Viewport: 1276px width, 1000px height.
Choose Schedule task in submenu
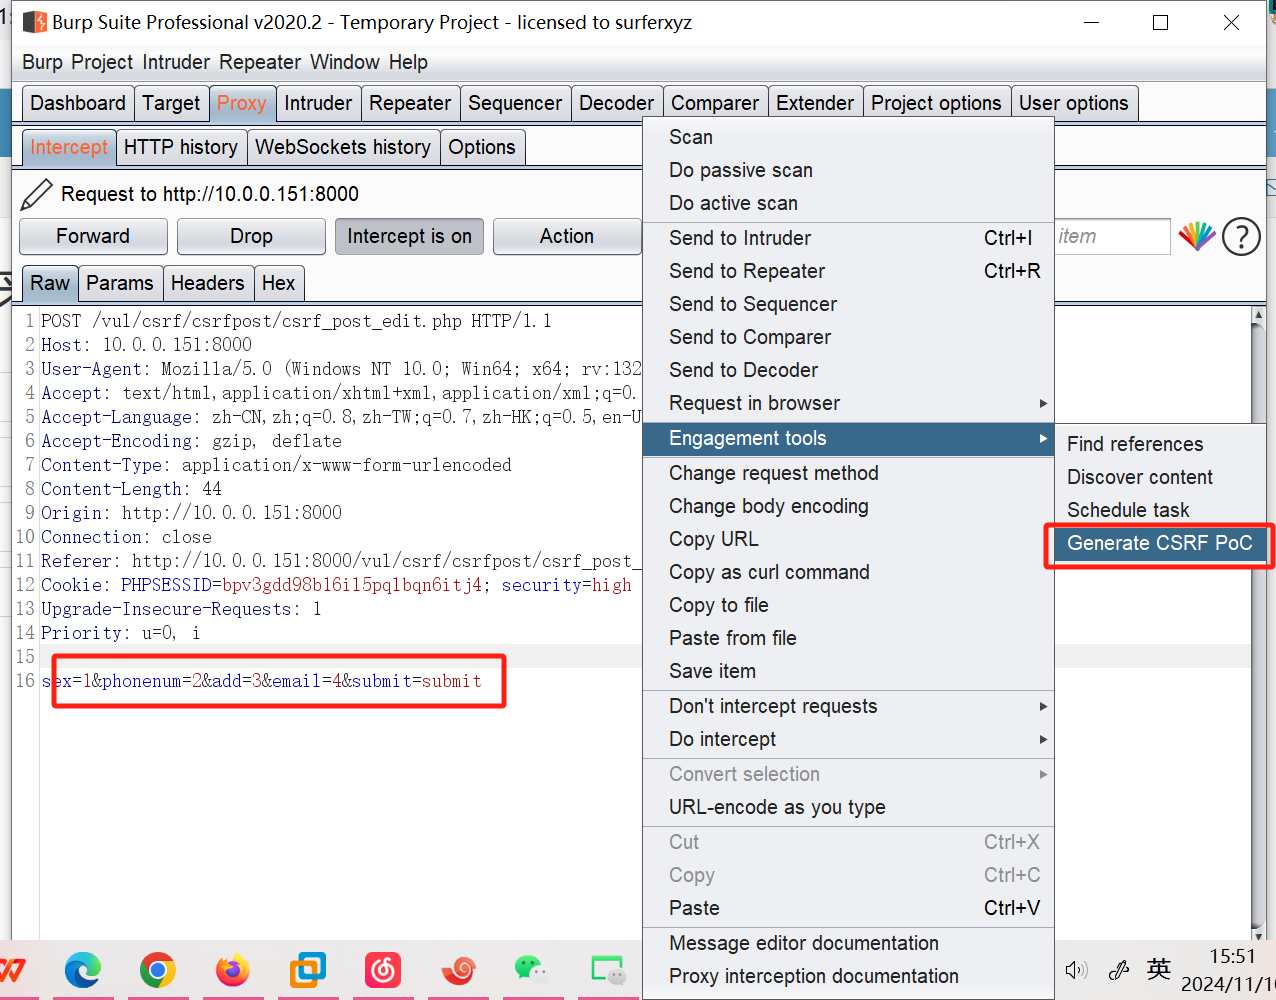pyautogui.click(x=1159, y=510)
